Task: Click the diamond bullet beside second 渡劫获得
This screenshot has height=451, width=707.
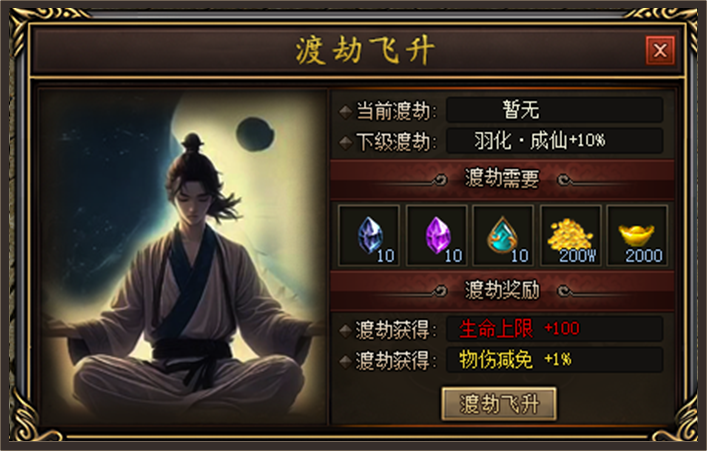Action: point(346,361)
